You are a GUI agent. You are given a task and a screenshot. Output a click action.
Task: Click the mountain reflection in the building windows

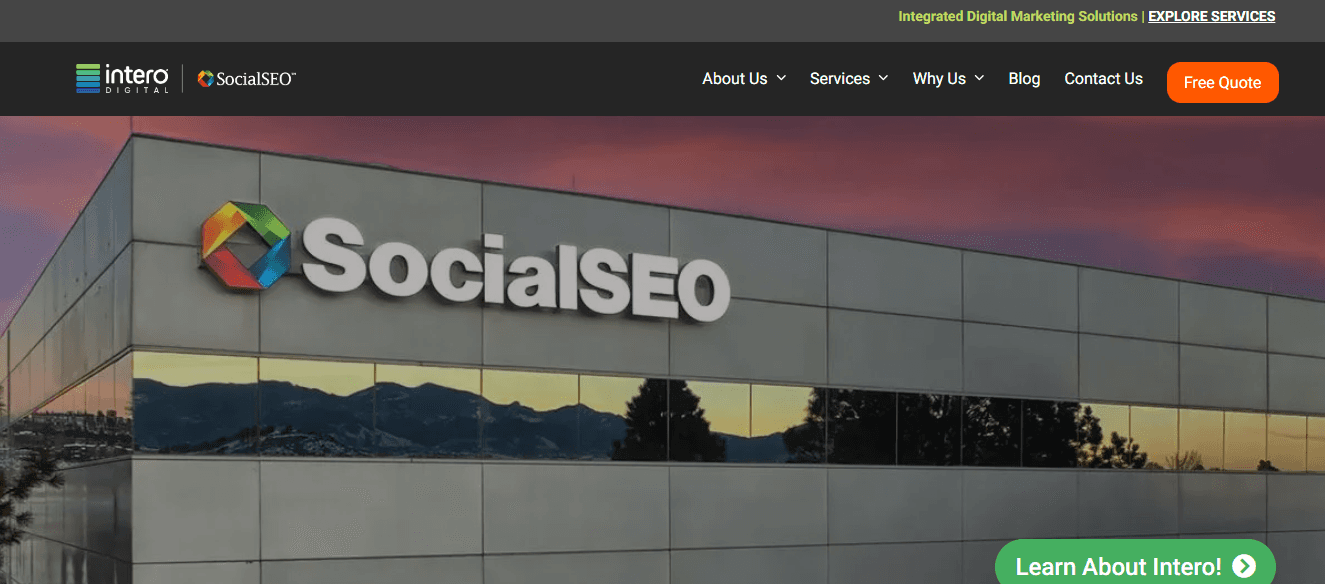click(380, 410)
